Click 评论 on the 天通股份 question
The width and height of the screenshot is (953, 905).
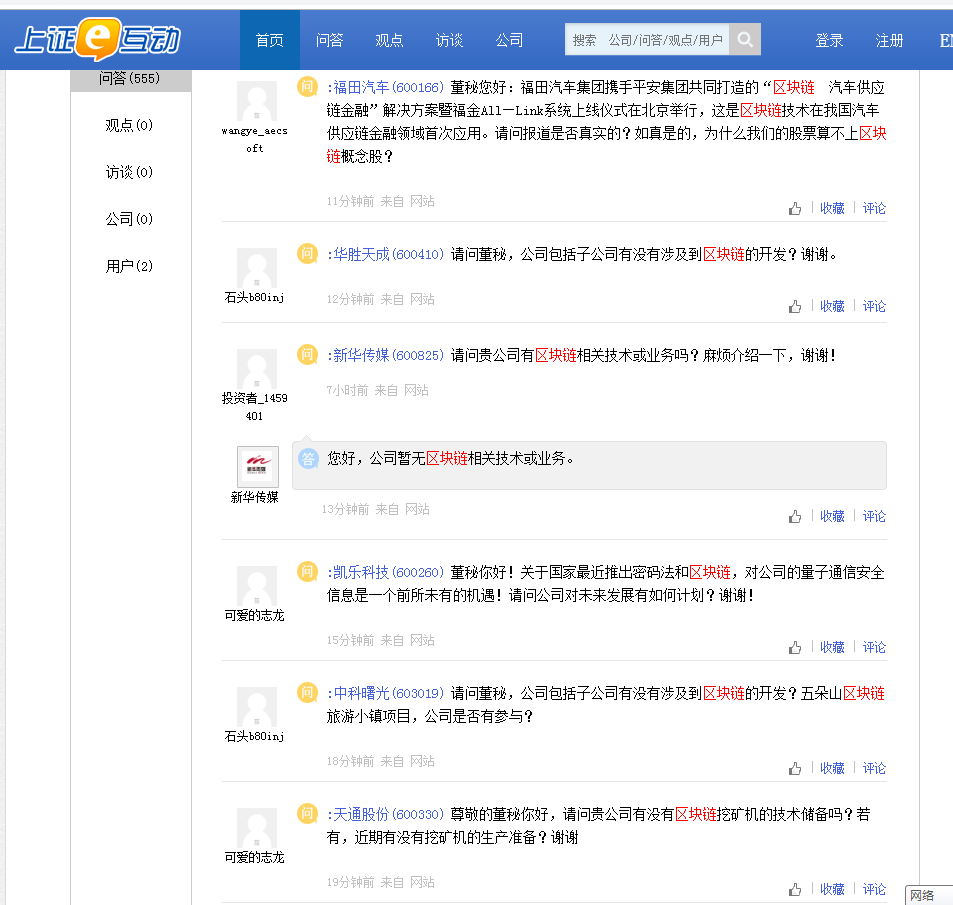[874, 889]
